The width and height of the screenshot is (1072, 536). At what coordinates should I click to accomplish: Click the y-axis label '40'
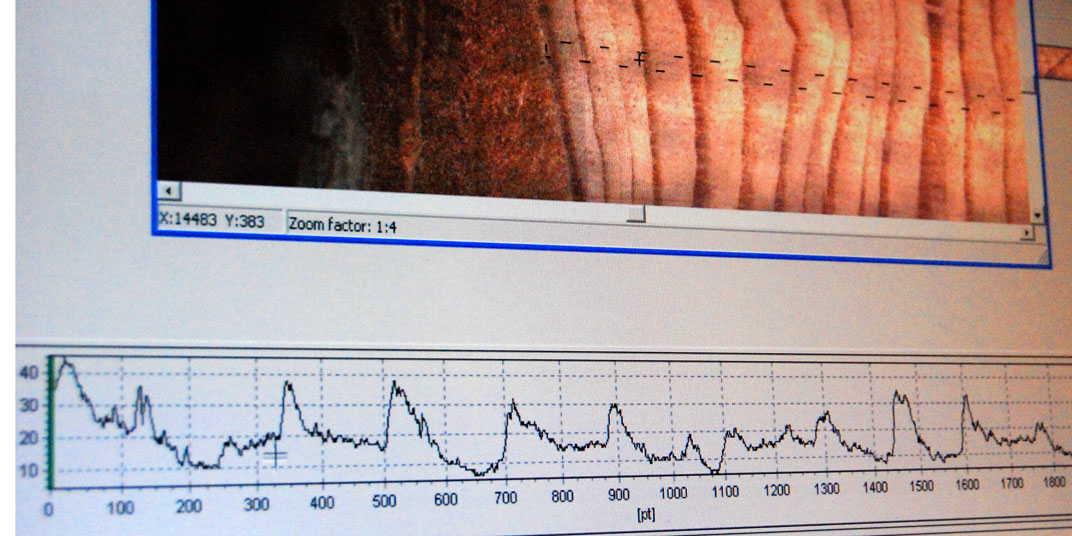pyautogui.click(x=31, y=373)
